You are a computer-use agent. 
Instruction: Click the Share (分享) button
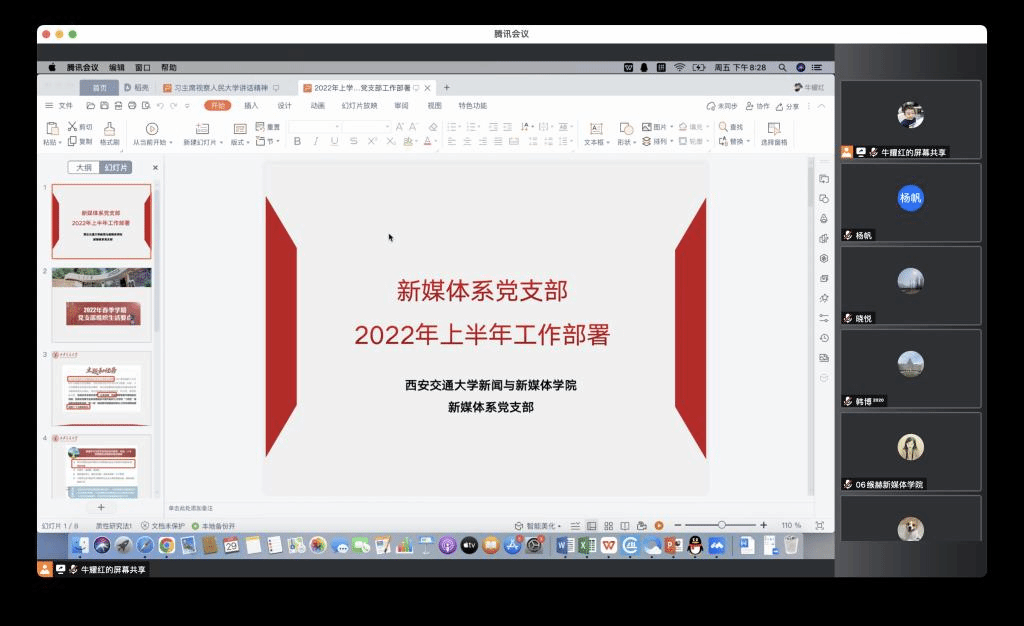coord(791,106)
